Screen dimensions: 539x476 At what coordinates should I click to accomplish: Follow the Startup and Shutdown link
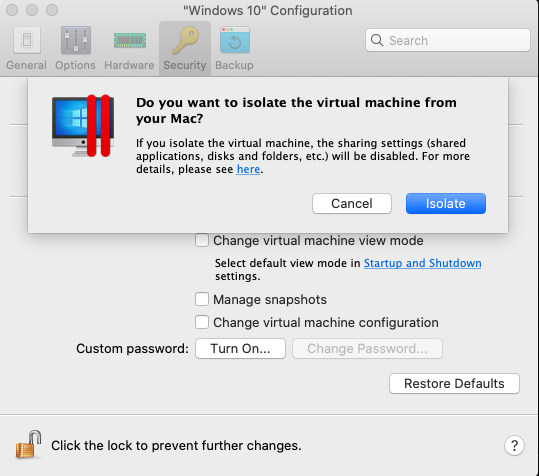[422, 263]
